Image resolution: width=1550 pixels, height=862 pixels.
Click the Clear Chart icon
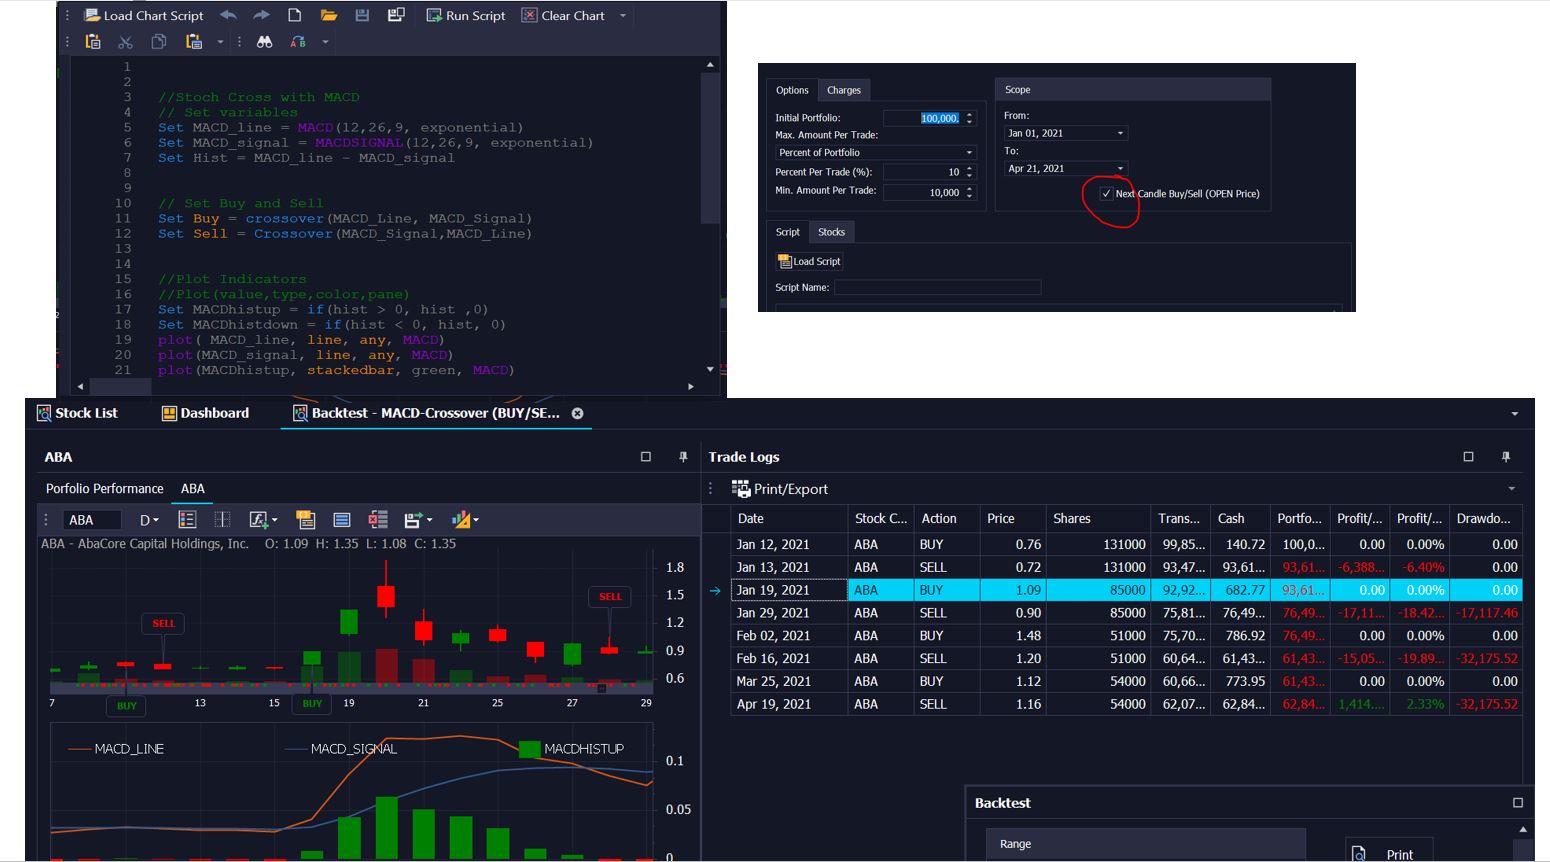click(x=530, y=16)
